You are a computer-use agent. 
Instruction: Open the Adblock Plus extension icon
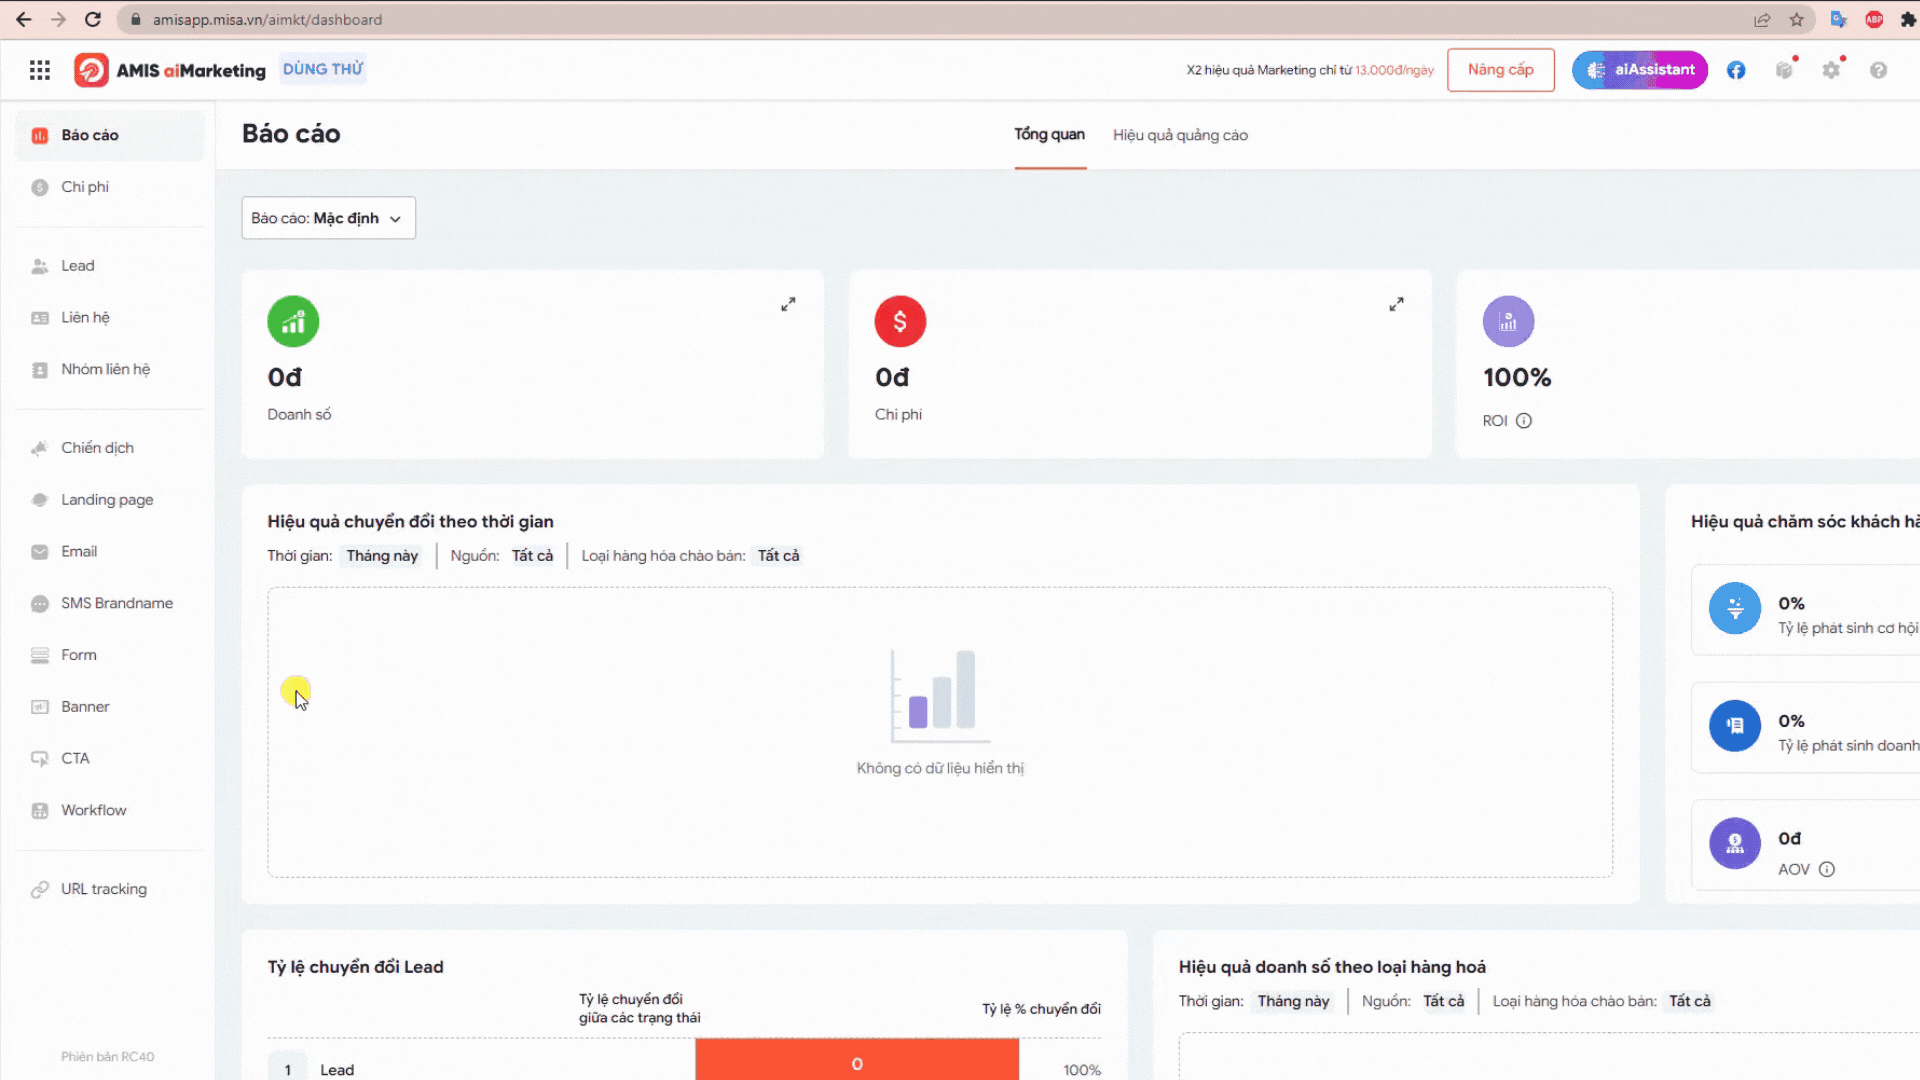pyautogui.click(x=1874, y=19)
